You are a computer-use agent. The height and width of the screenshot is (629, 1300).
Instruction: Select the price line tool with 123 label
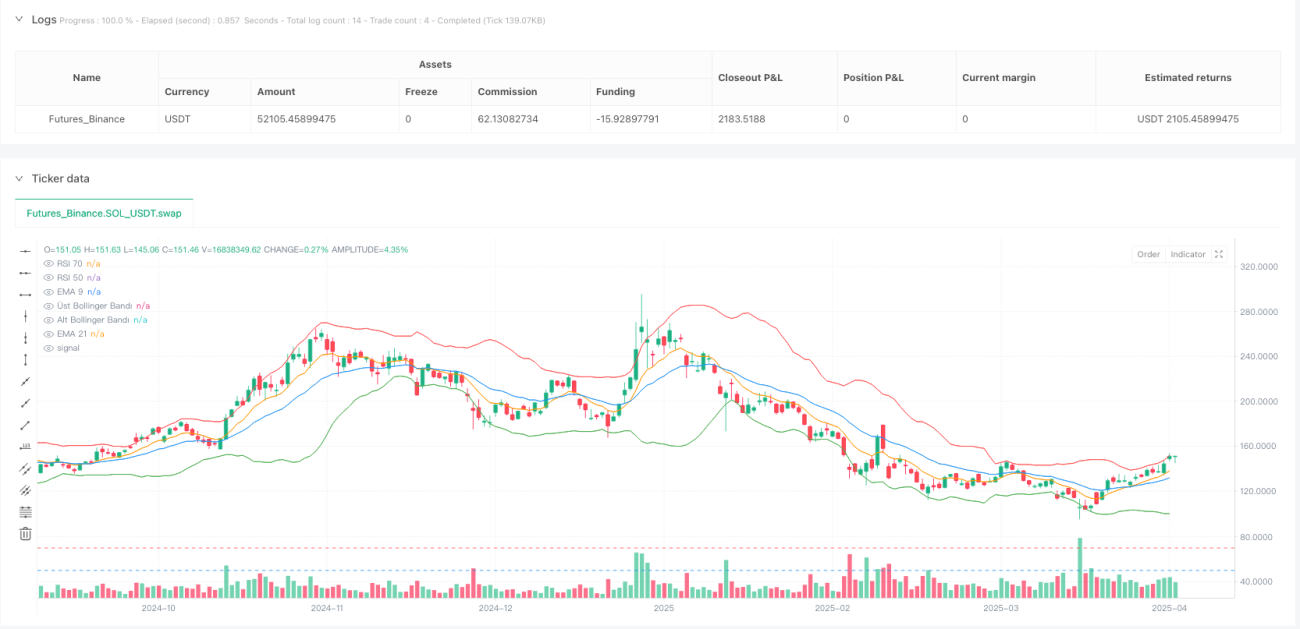click(x=25, y=447)
